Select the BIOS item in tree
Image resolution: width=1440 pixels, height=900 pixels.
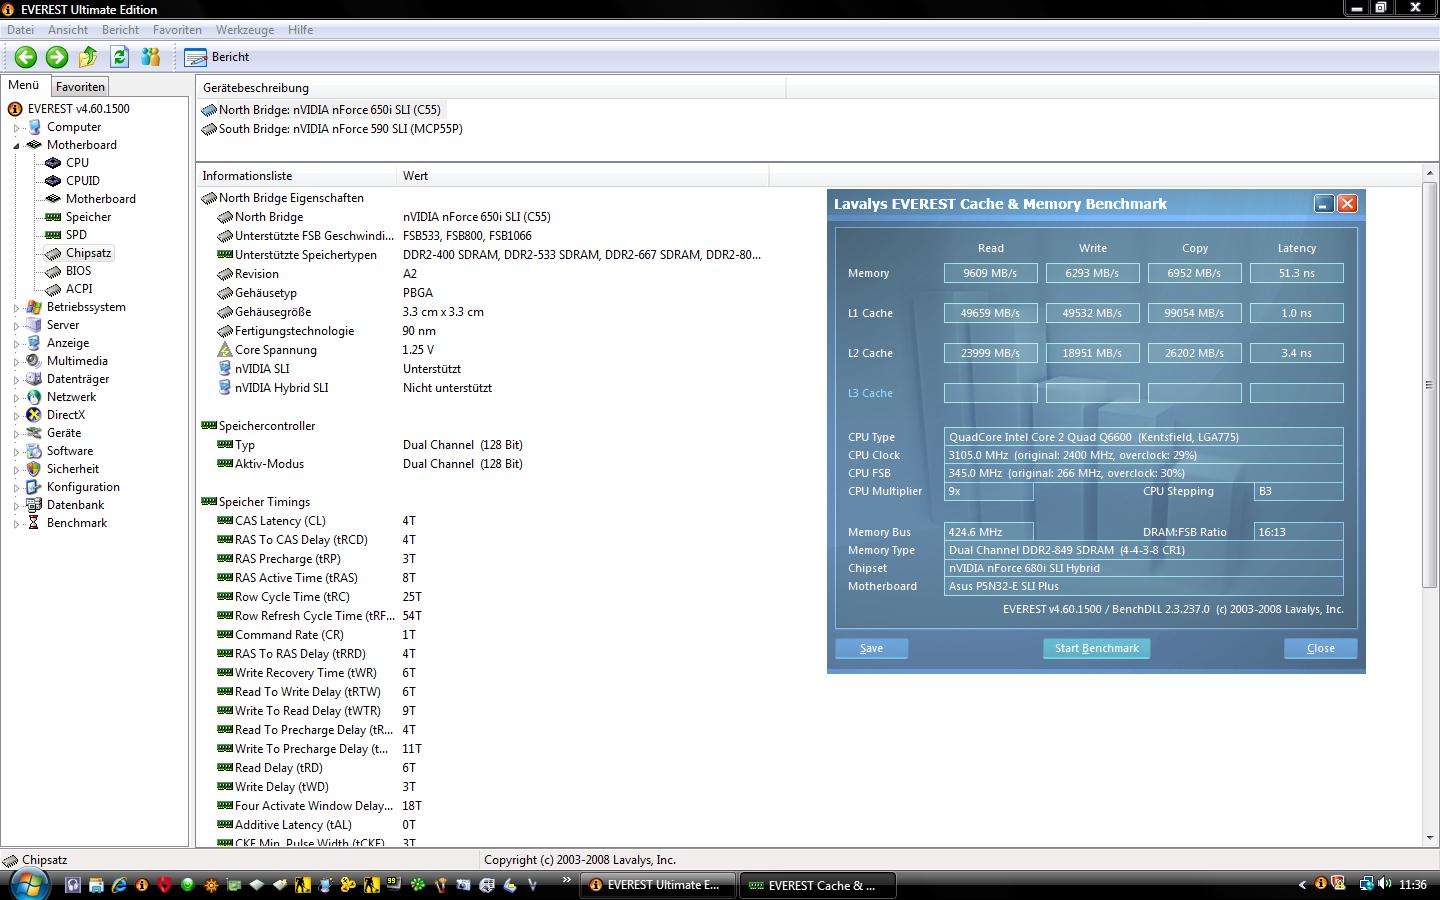(x=78, y=271)
